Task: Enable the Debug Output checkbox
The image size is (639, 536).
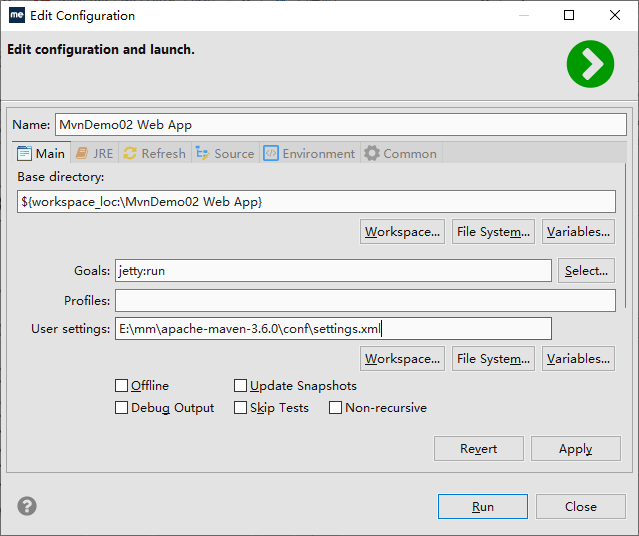Action: click(122, 408)
